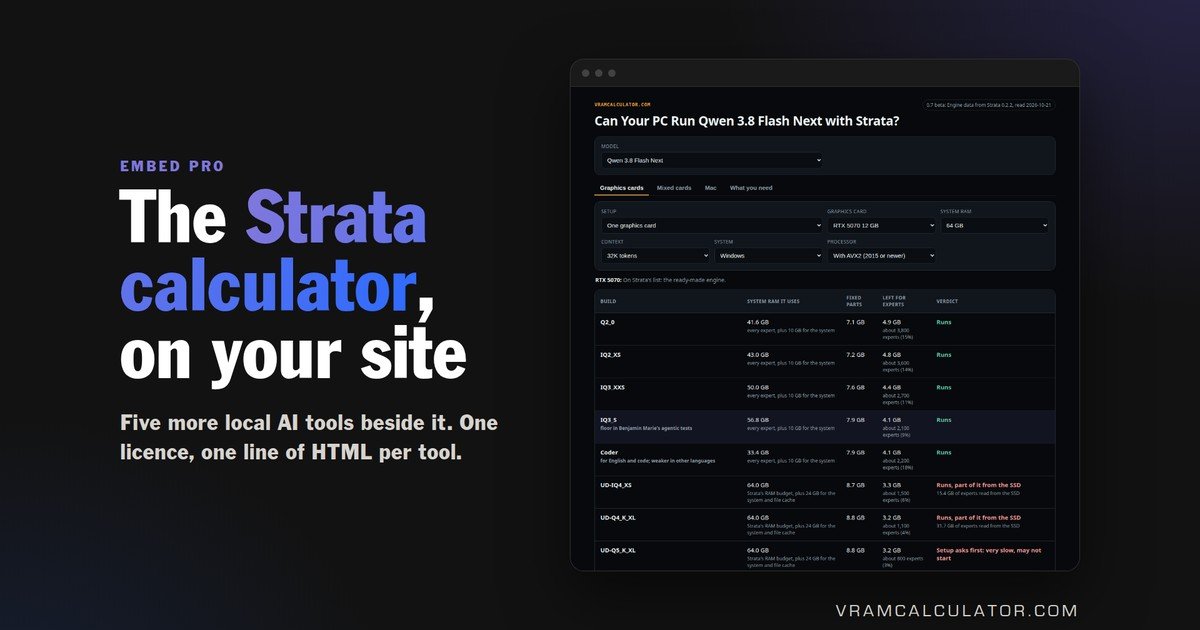
Task: Open the Model dropdown showing Qwen 3.8 Flash Next
Action: (712, 160)
